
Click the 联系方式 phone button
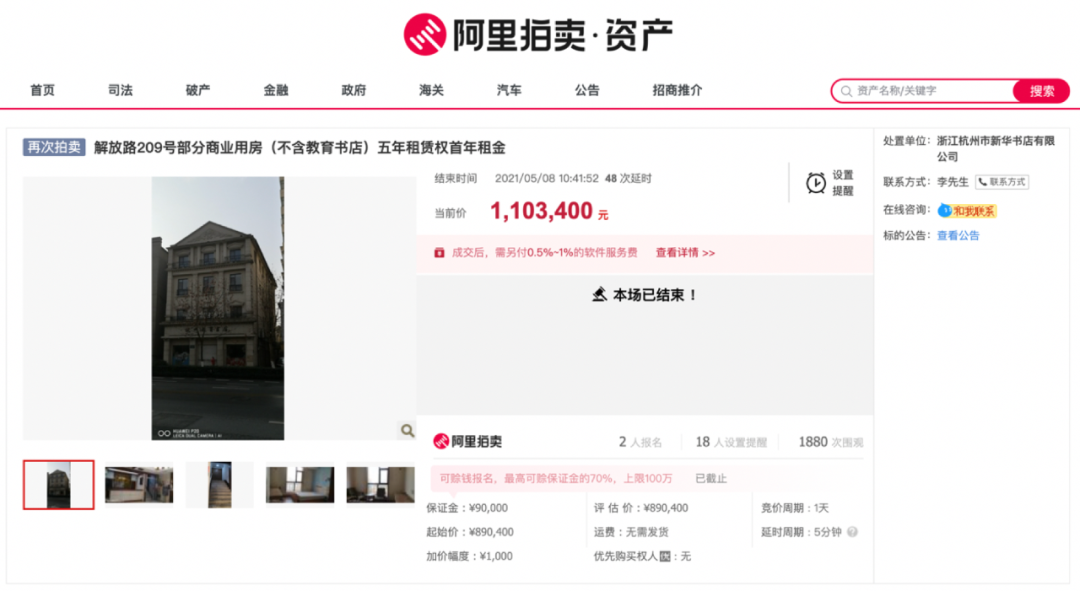tap(1001, 182)
